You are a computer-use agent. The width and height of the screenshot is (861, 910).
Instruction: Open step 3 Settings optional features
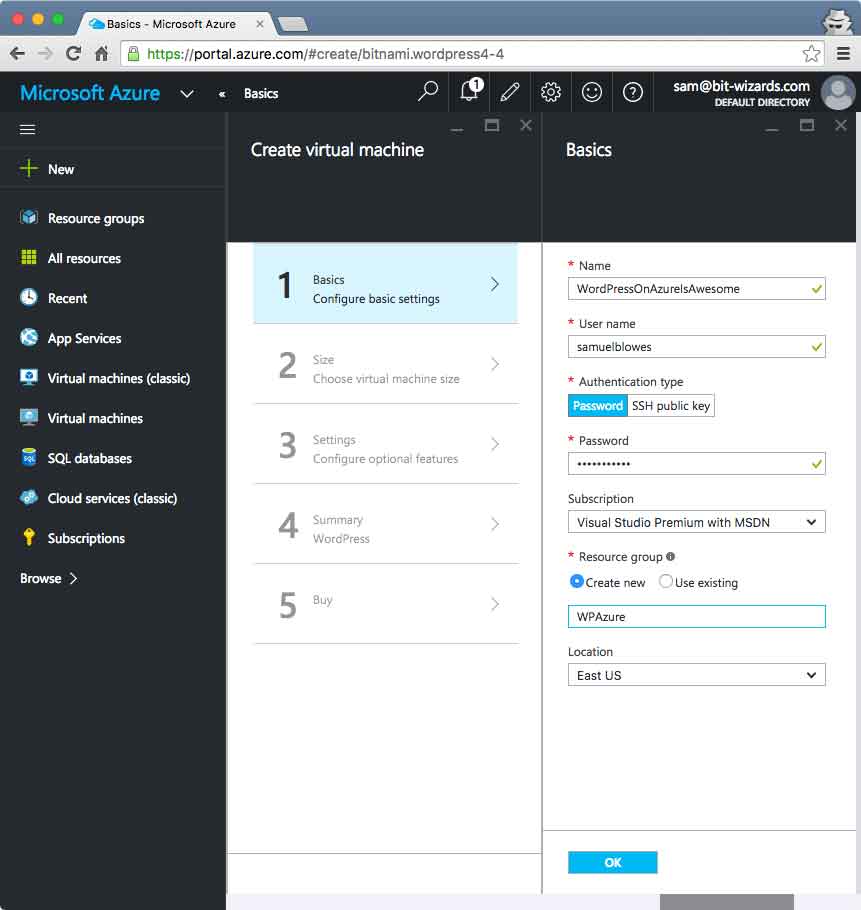(x=385, y=443)
